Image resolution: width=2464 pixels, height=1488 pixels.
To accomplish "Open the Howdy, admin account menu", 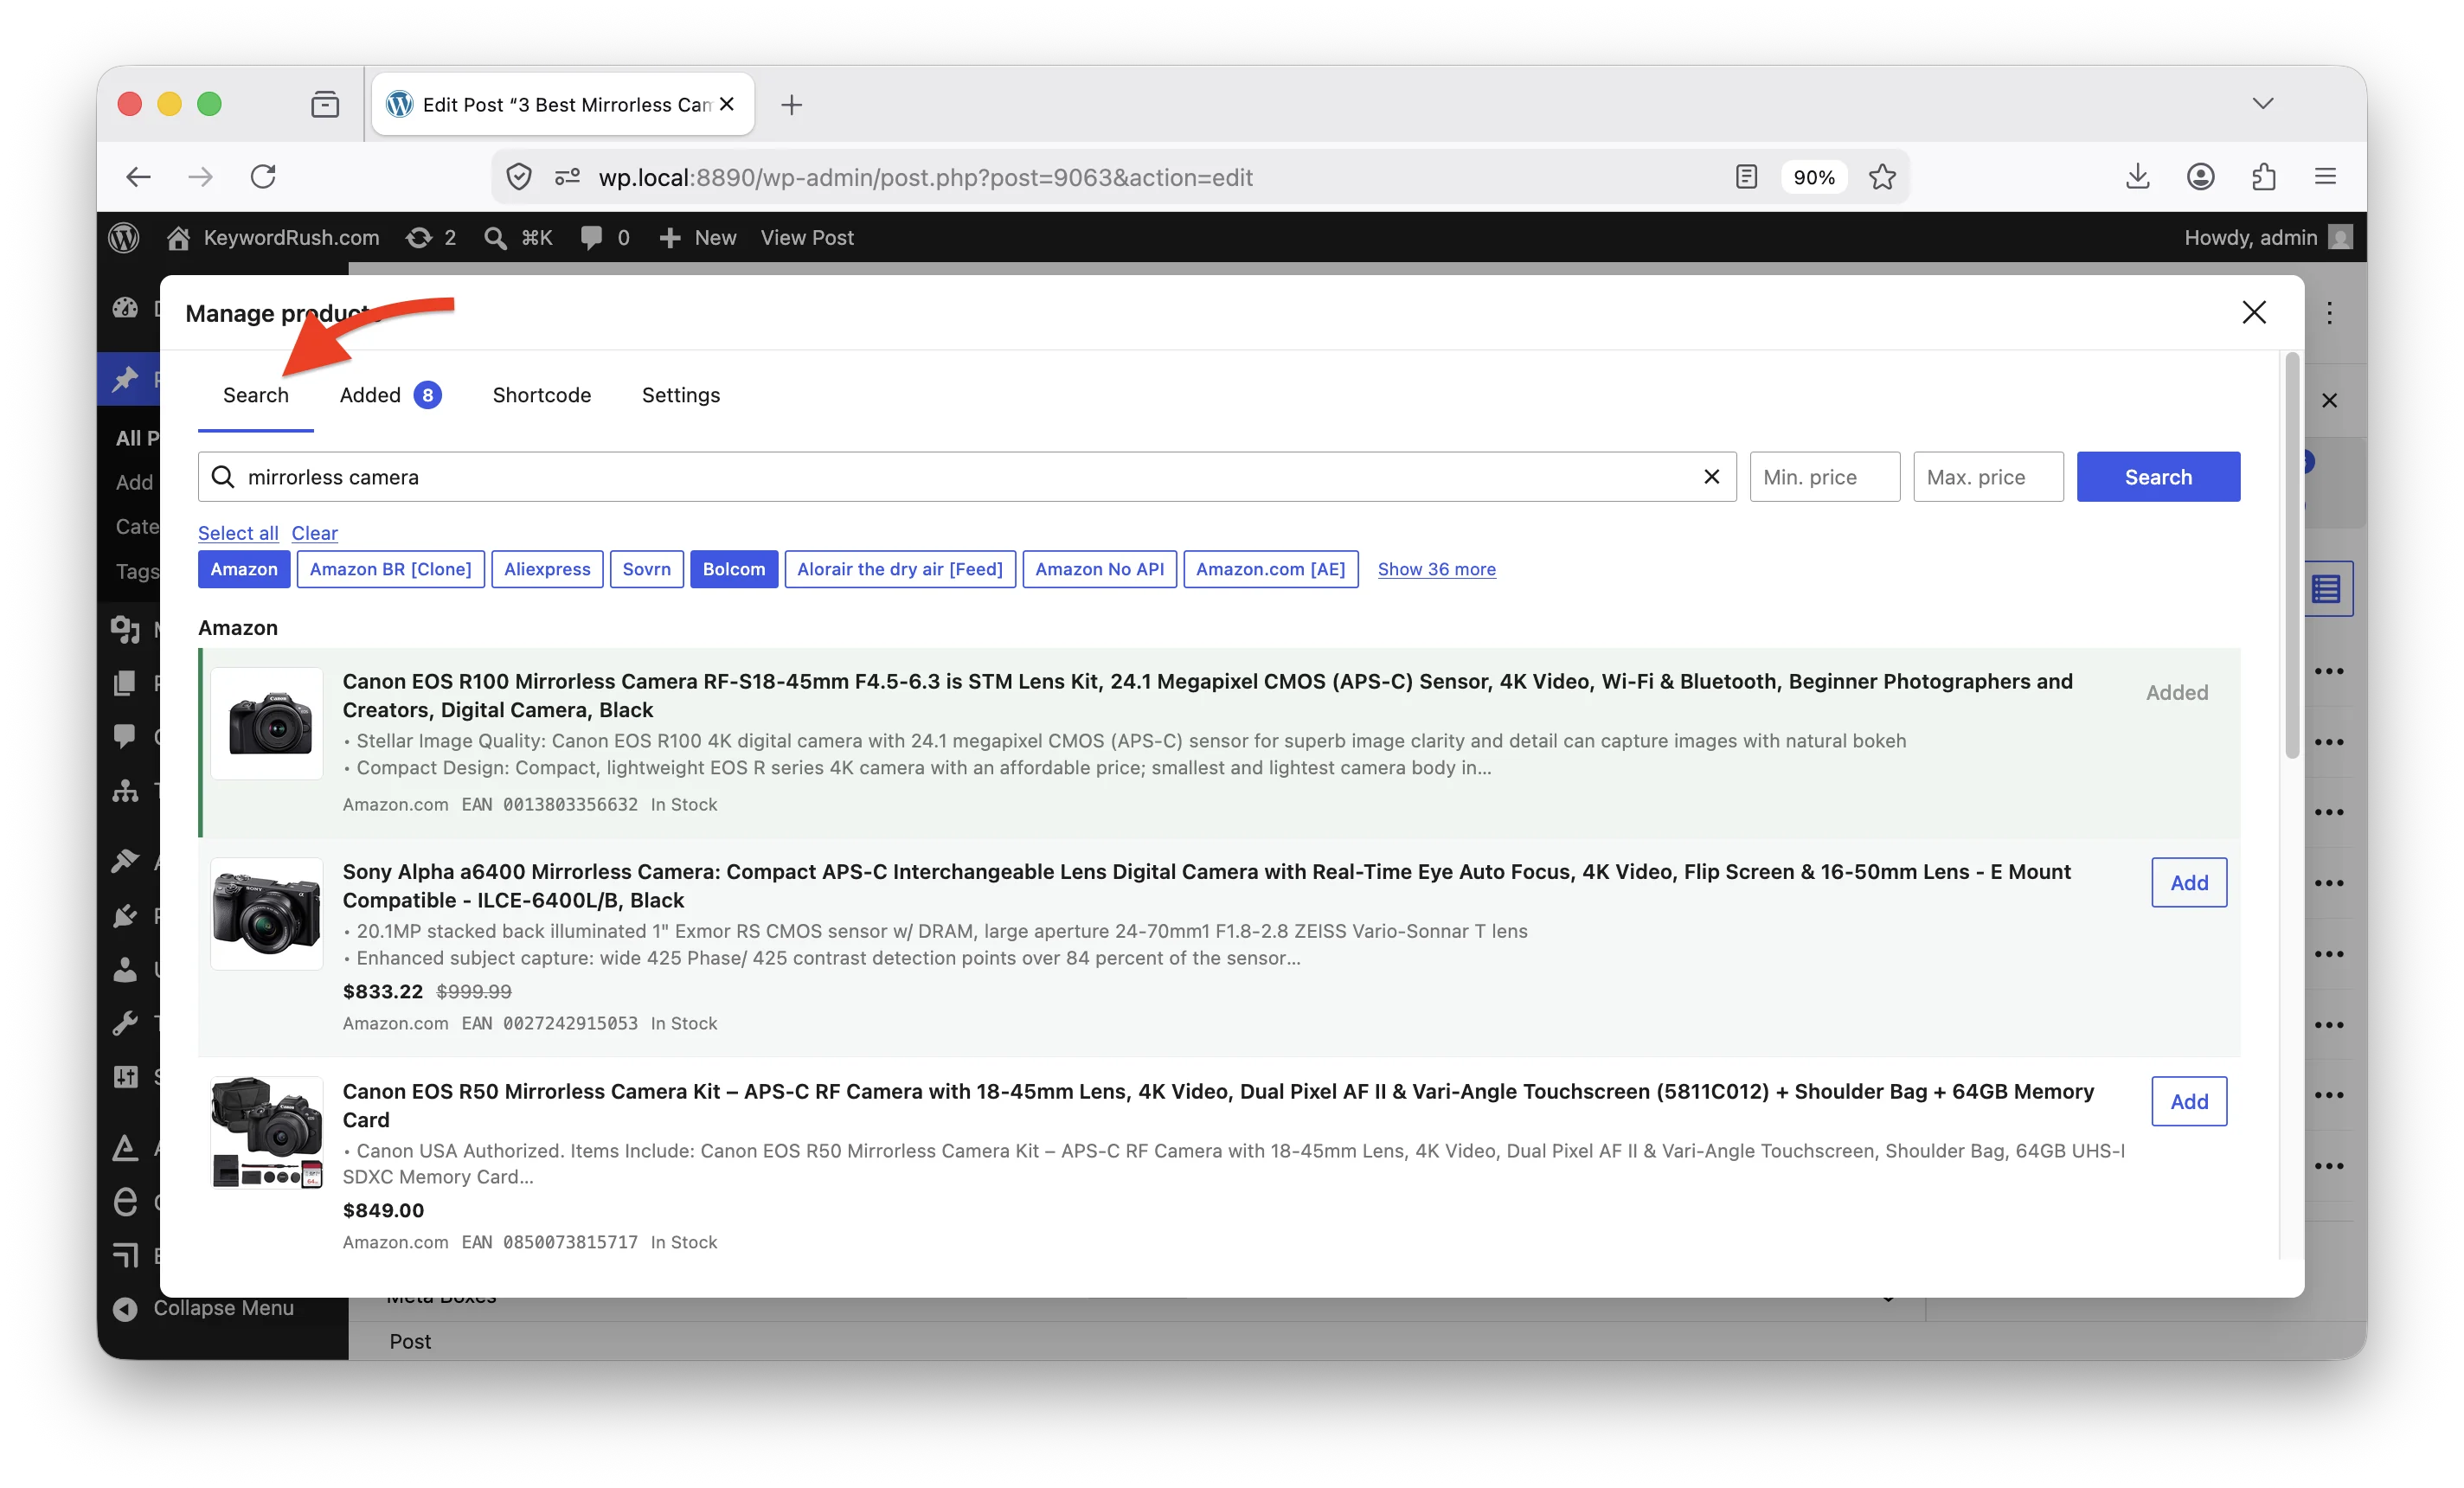I will pyautogui.click(x=2267, y=237).
